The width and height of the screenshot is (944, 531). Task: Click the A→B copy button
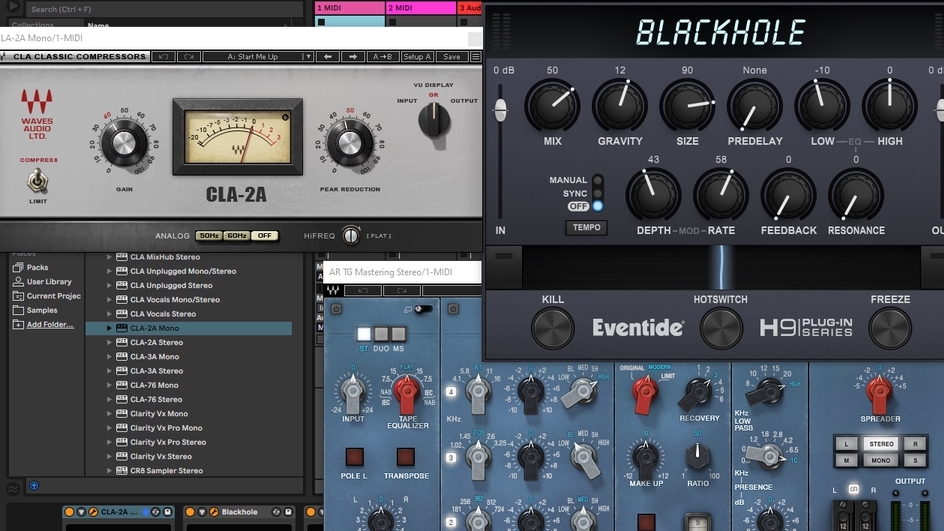coord(382,57)
